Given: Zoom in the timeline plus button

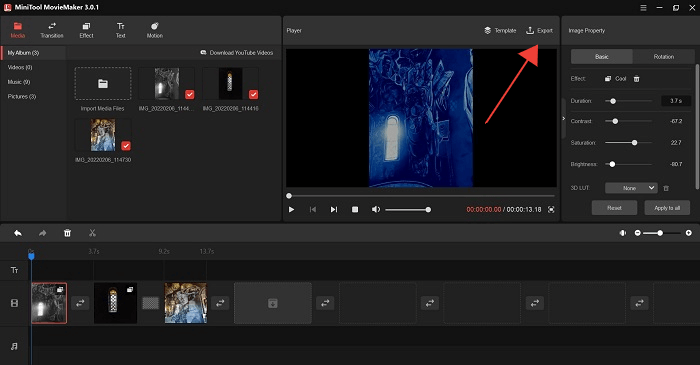Looking at the screenshot, I should click(688, 233).
